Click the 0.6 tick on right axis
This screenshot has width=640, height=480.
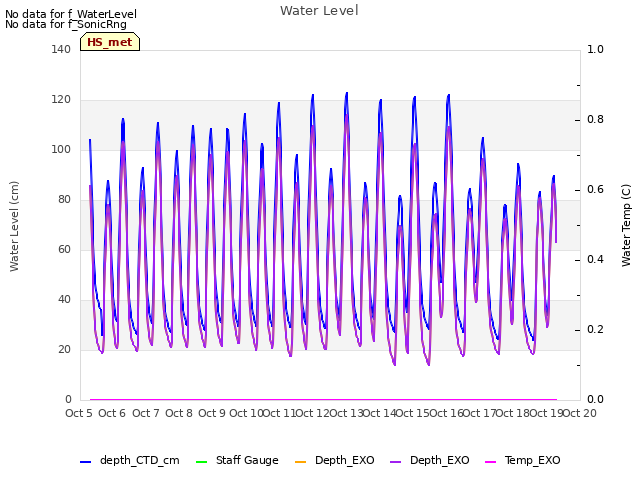[x=595, y=189]
